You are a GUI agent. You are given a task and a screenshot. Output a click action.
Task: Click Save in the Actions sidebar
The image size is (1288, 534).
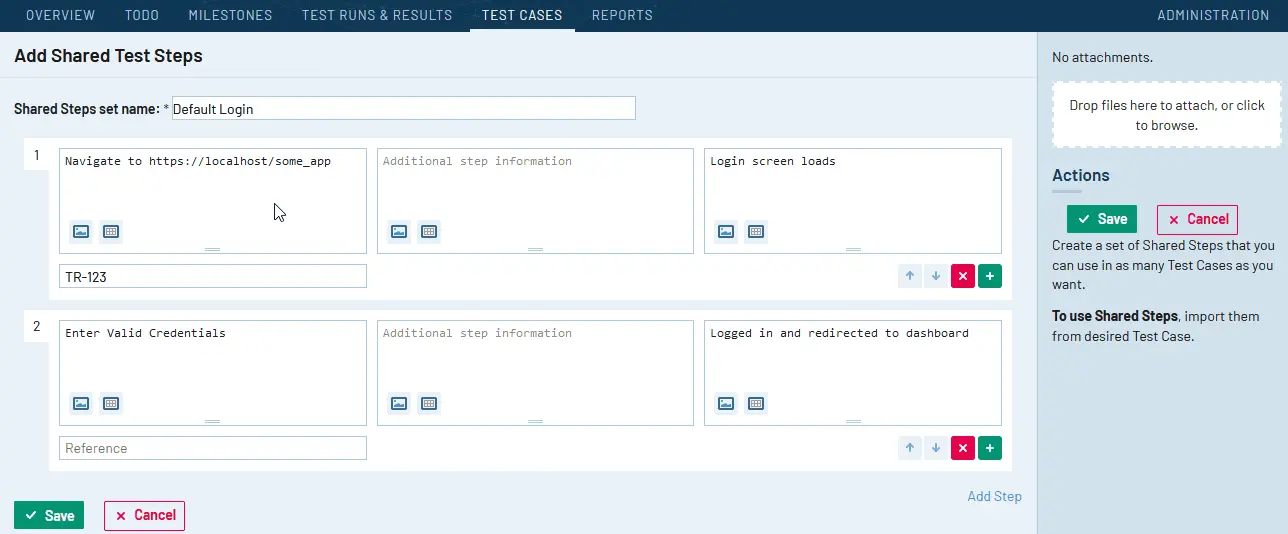[1102, 219]
